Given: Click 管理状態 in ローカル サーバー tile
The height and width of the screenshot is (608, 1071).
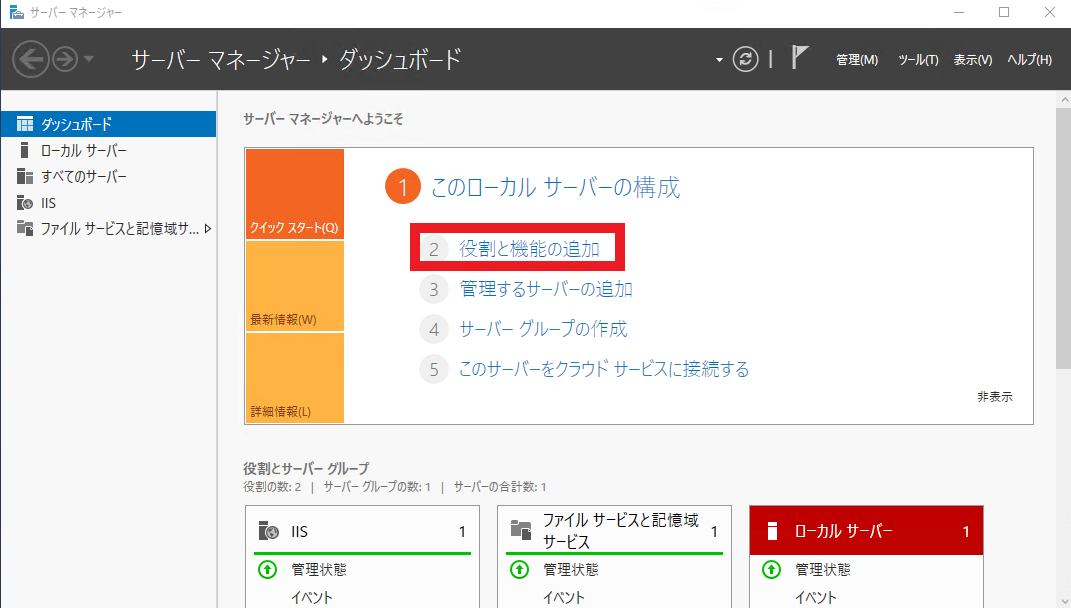Looking at the screenshot, I should tap(823, 570).
